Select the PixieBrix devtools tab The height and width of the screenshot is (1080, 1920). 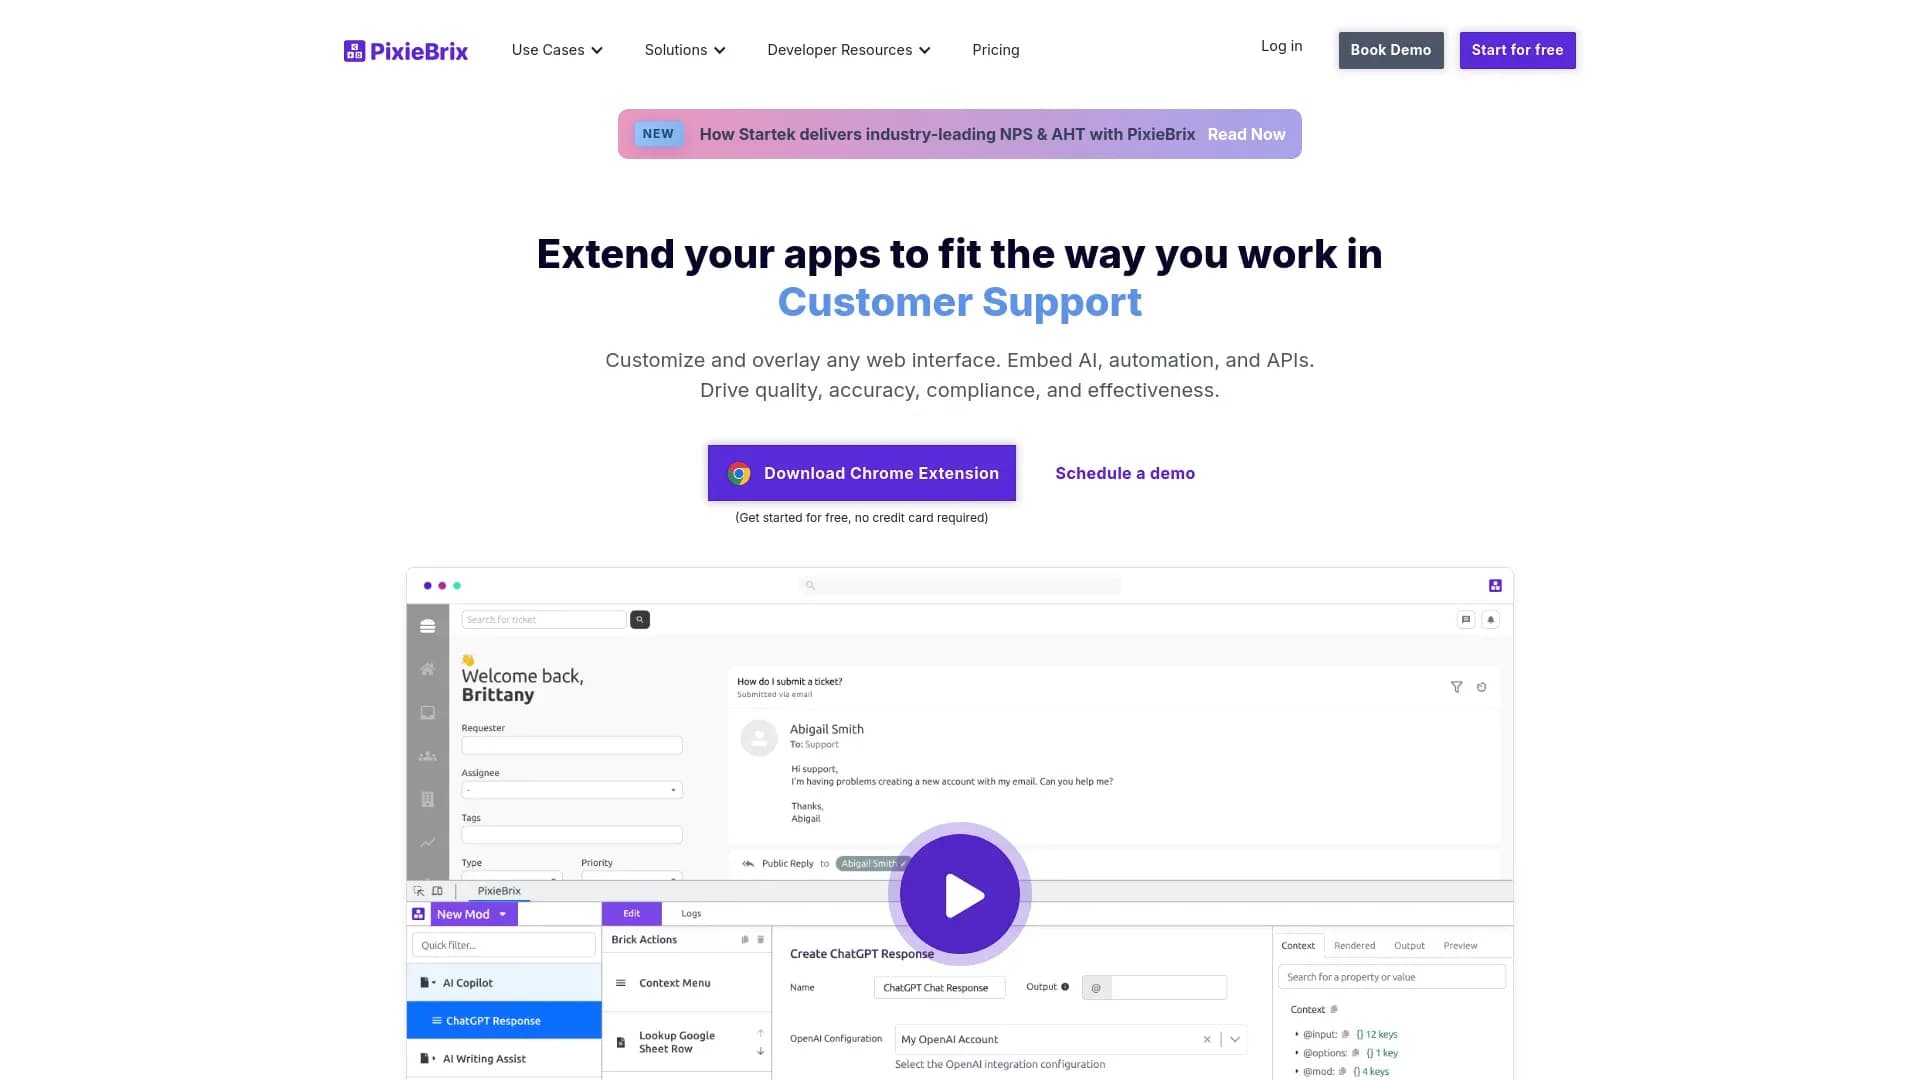pyautogui.click(x=499, y=891)
